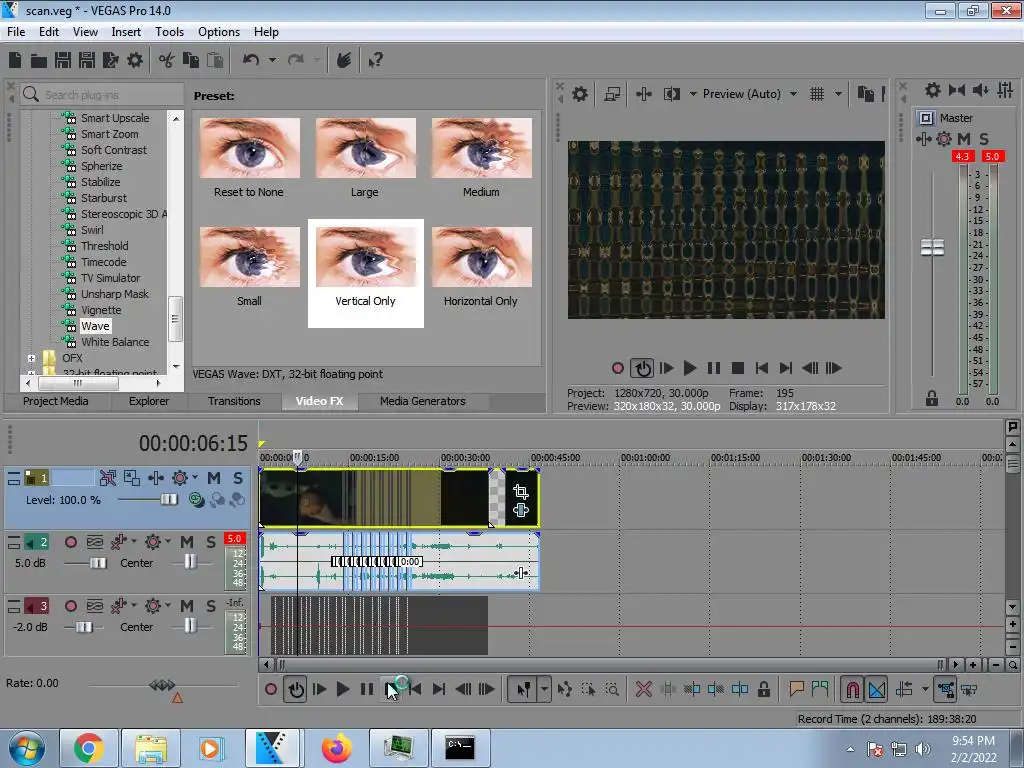The height and width of the screenshot is (768, 1024).
Task: Click video track Level slider
Action: [168, 500]
